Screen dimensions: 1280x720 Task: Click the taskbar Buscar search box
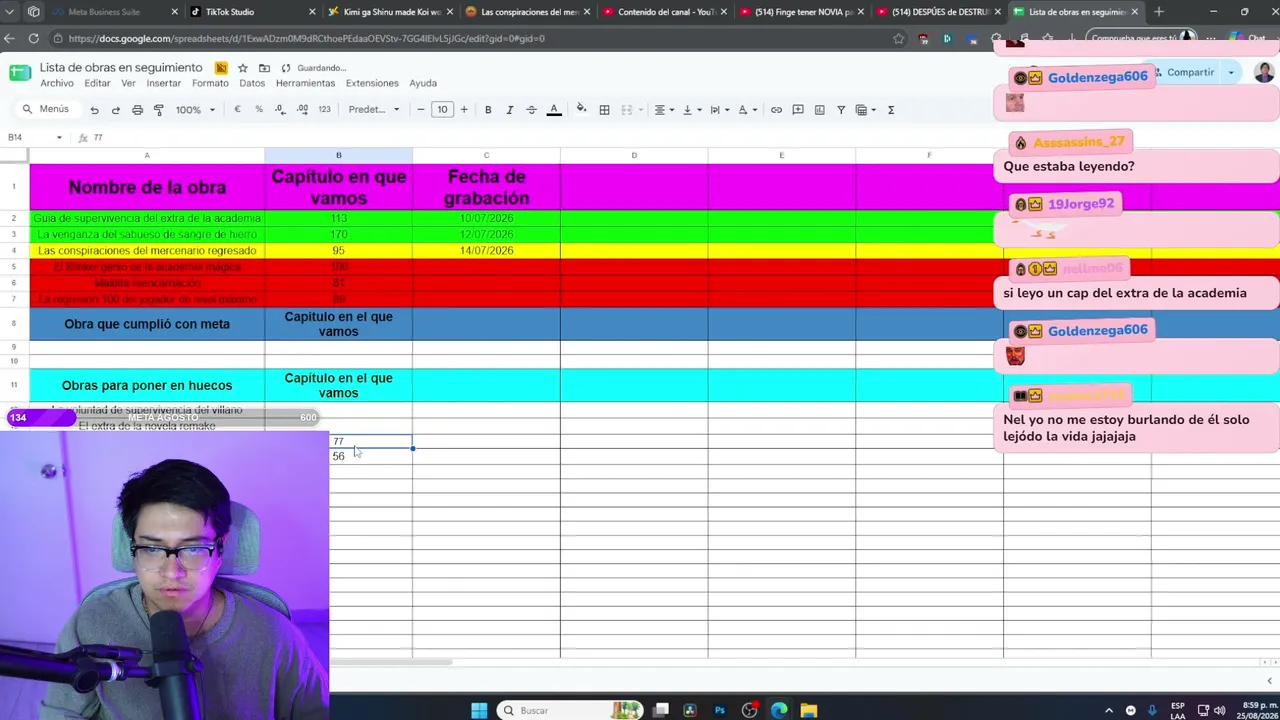pyautogui.click(x=570, y=710)
